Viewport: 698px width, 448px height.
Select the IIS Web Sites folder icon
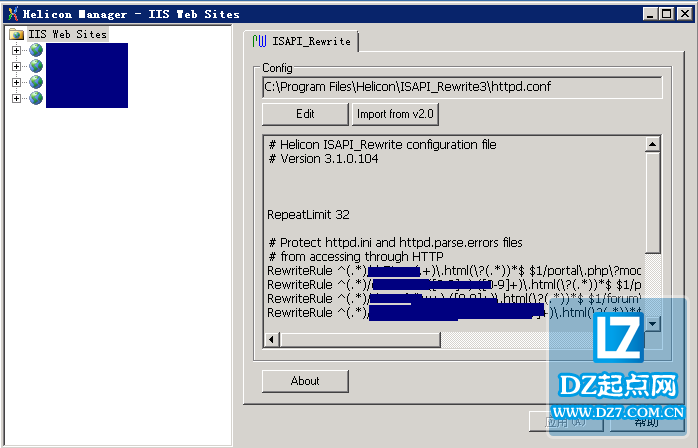pos(16,34)
